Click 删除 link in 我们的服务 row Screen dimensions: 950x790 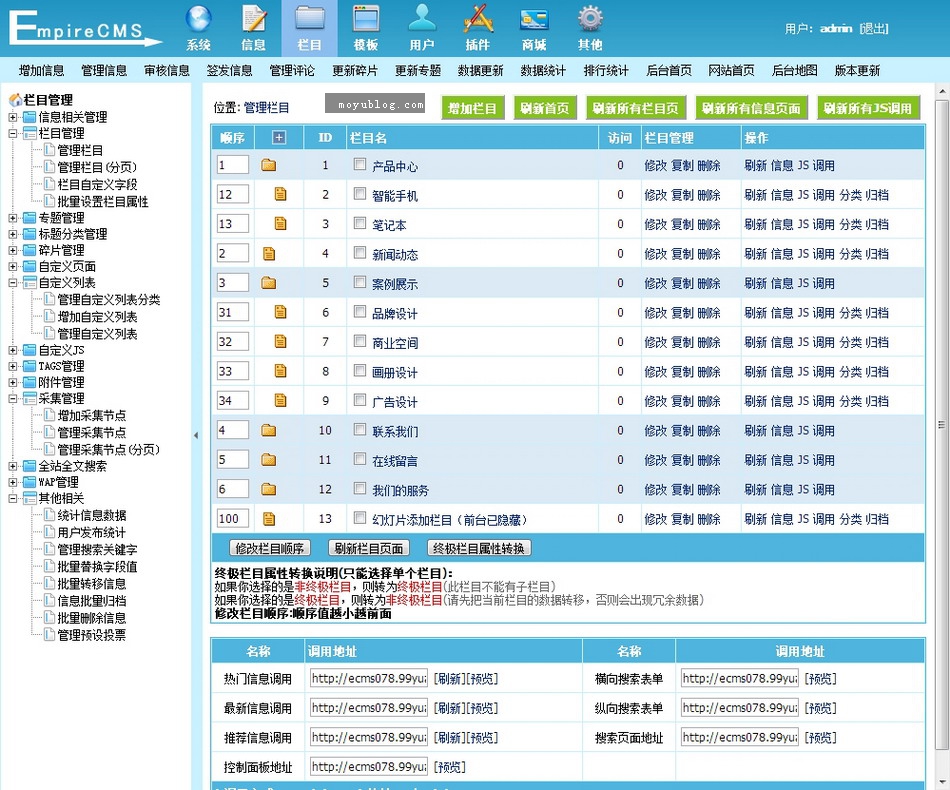click(x=709, y=490)
